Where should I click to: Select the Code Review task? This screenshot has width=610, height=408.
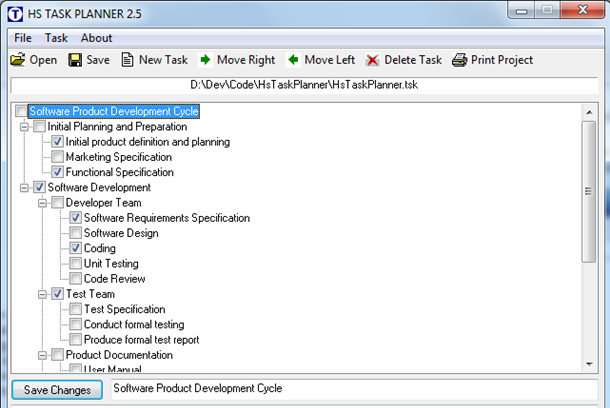click(x=114, y=278)
